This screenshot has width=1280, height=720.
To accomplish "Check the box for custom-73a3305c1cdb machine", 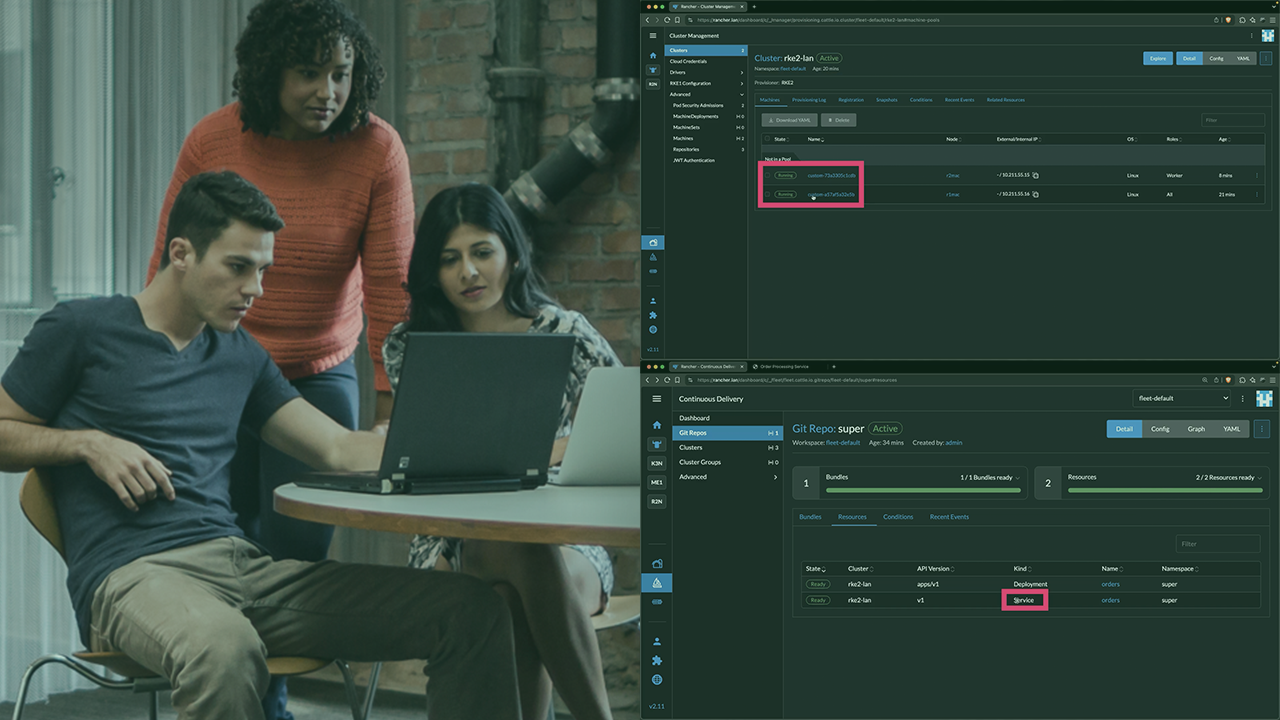I will click(768, 175).
